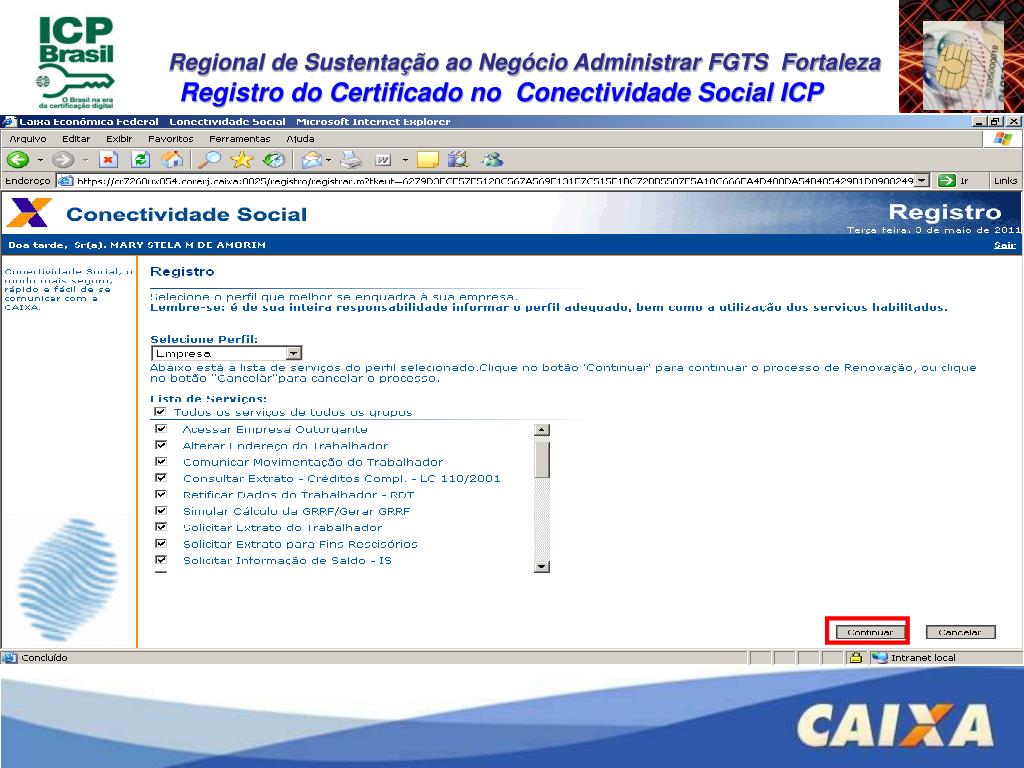
Task: Click the page icon in address bar
Action: point(65,181)
